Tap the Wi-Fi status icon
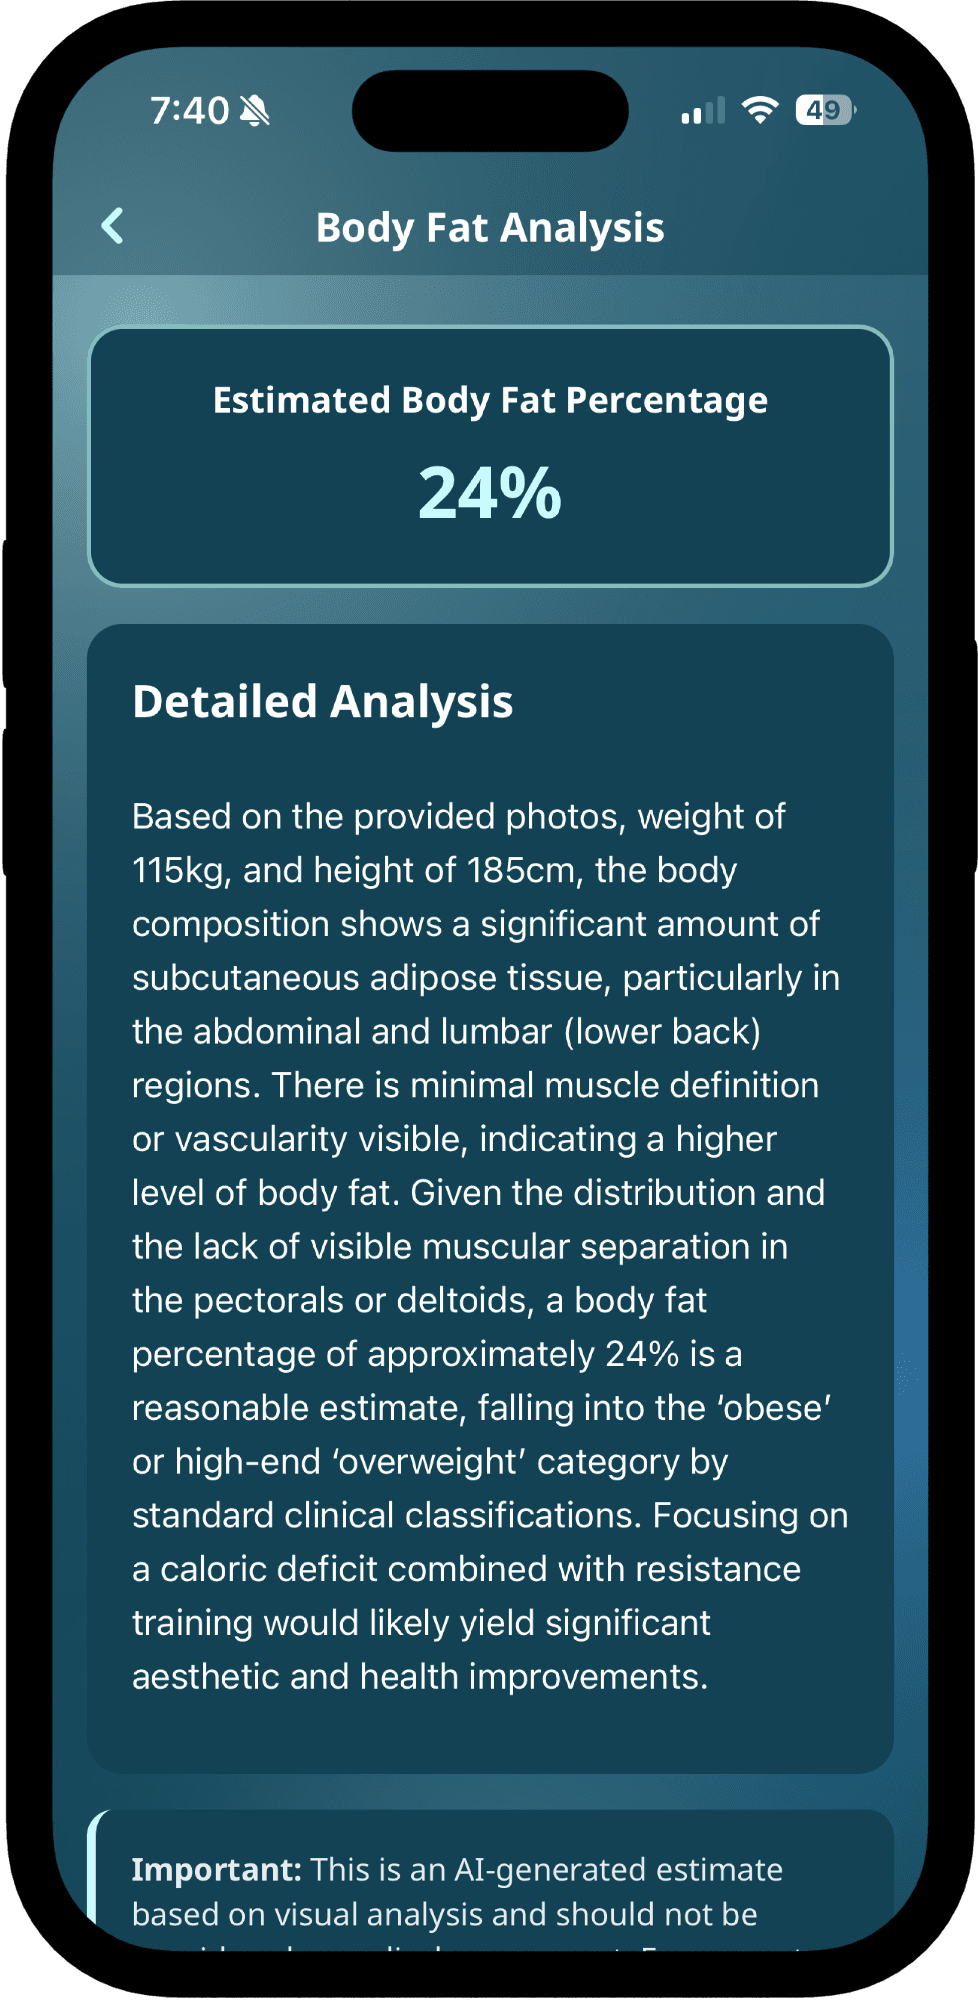Screen dimensions: 978x2000 pyautogui.click(x=760, y=110)
